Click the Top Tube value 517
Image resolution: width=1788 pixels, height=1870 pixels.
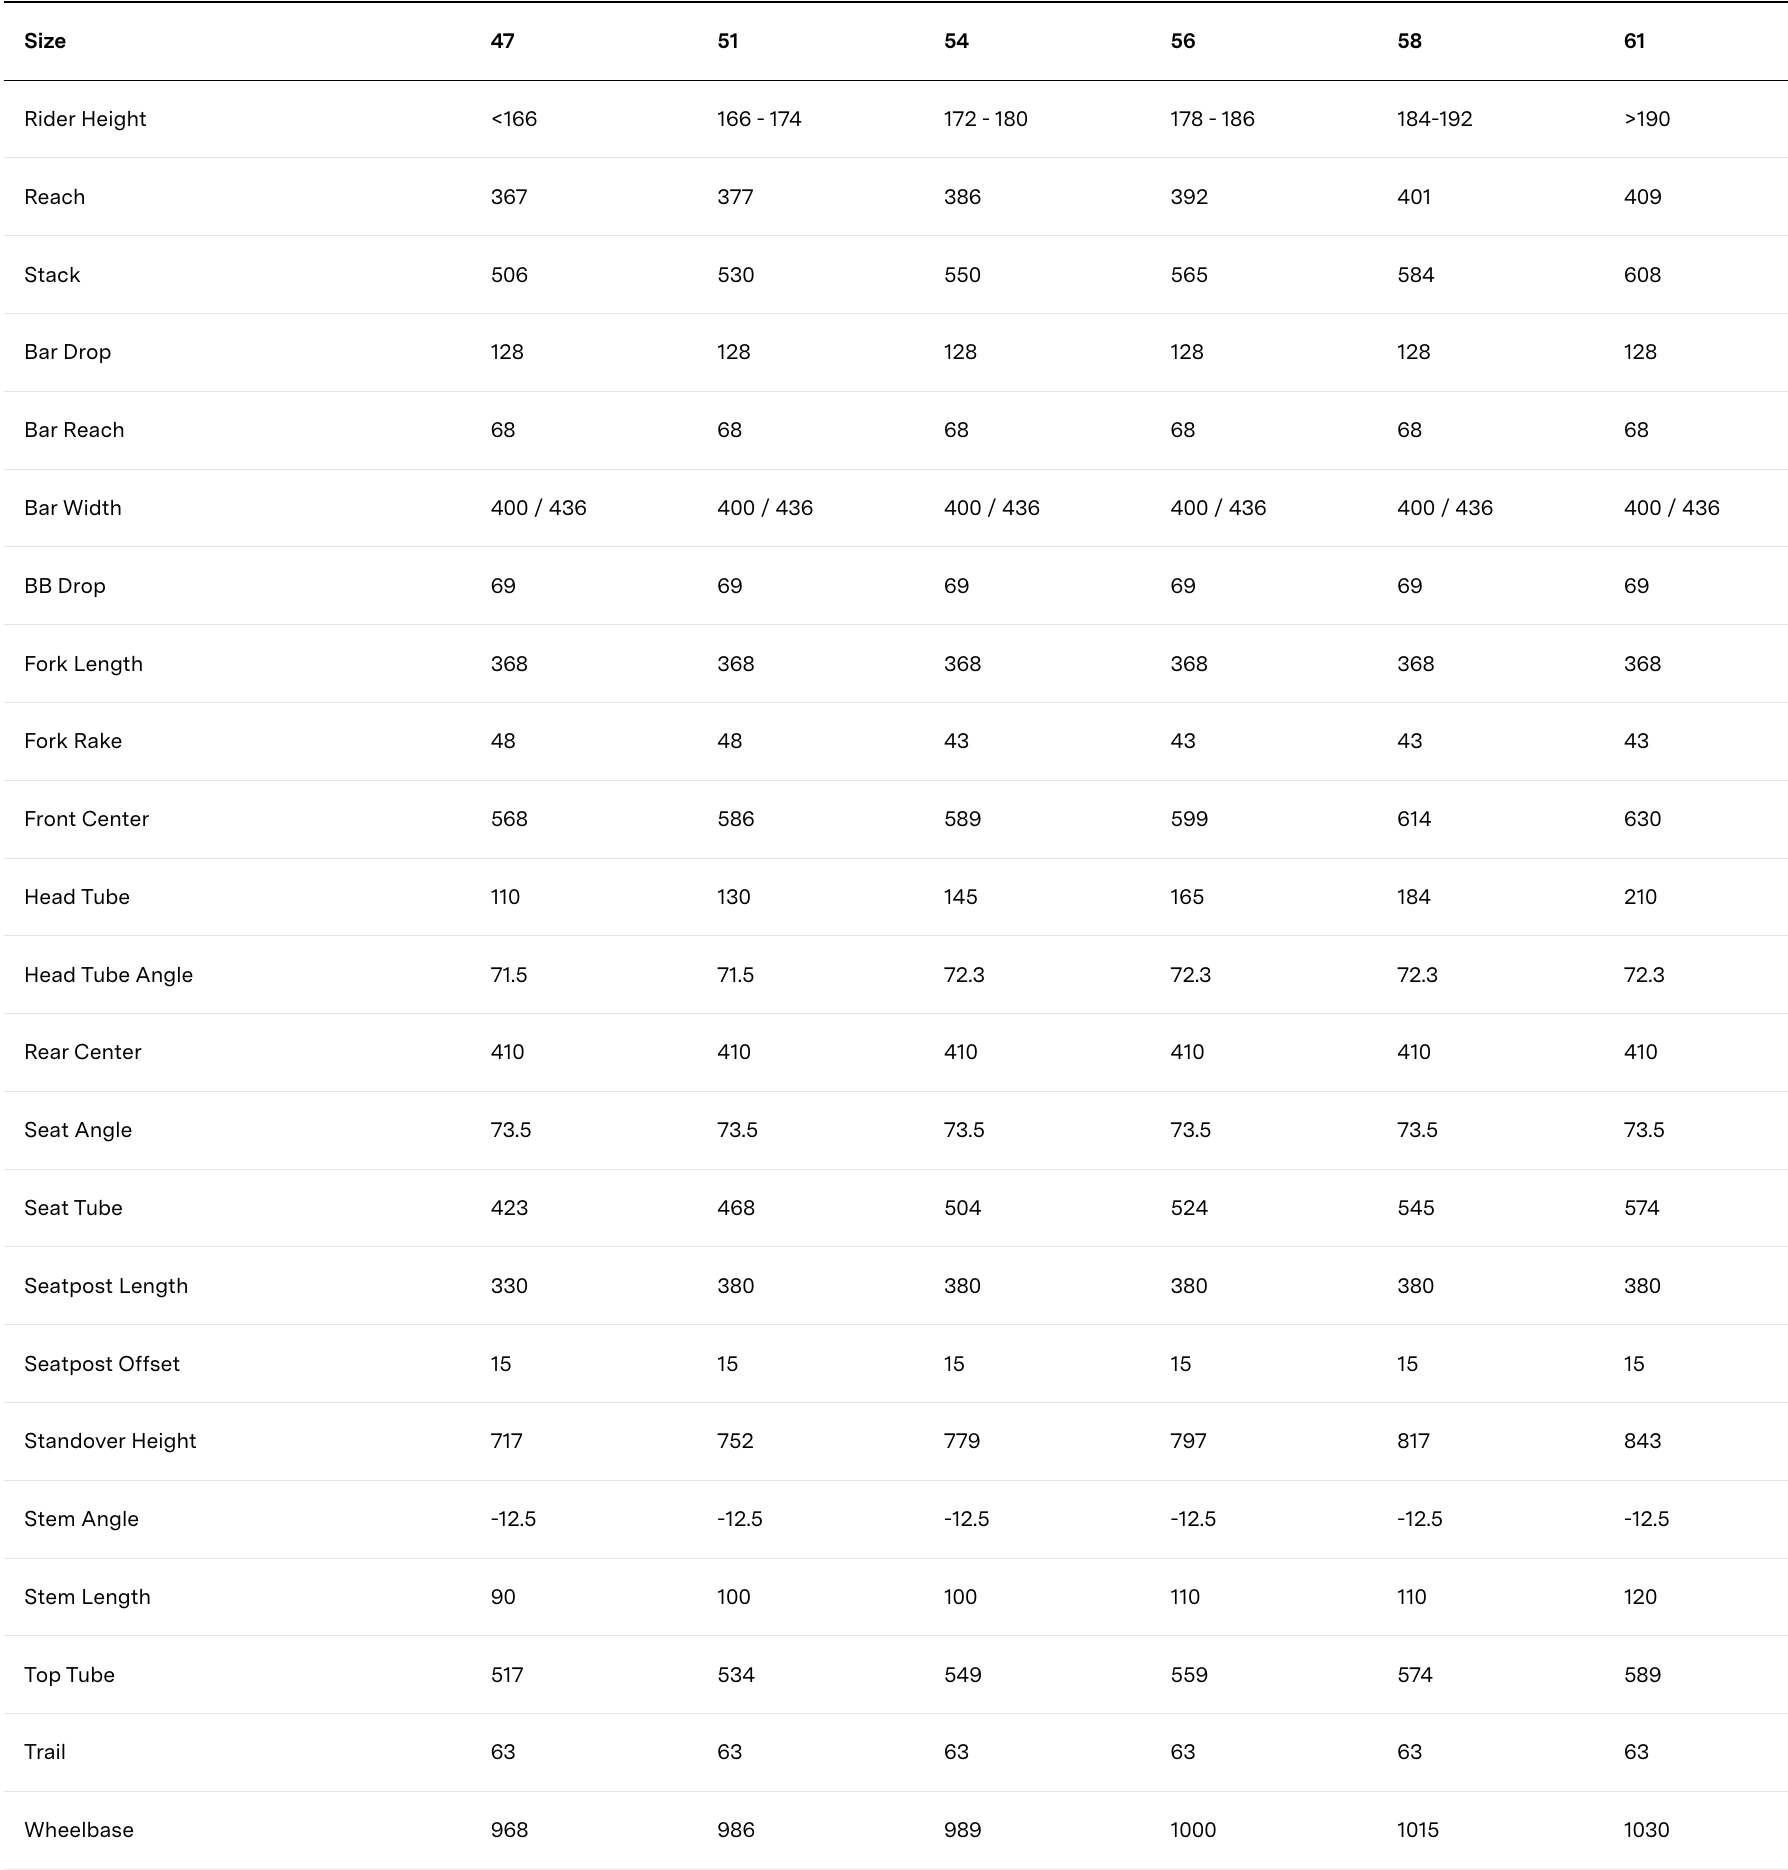[507, 1675]
